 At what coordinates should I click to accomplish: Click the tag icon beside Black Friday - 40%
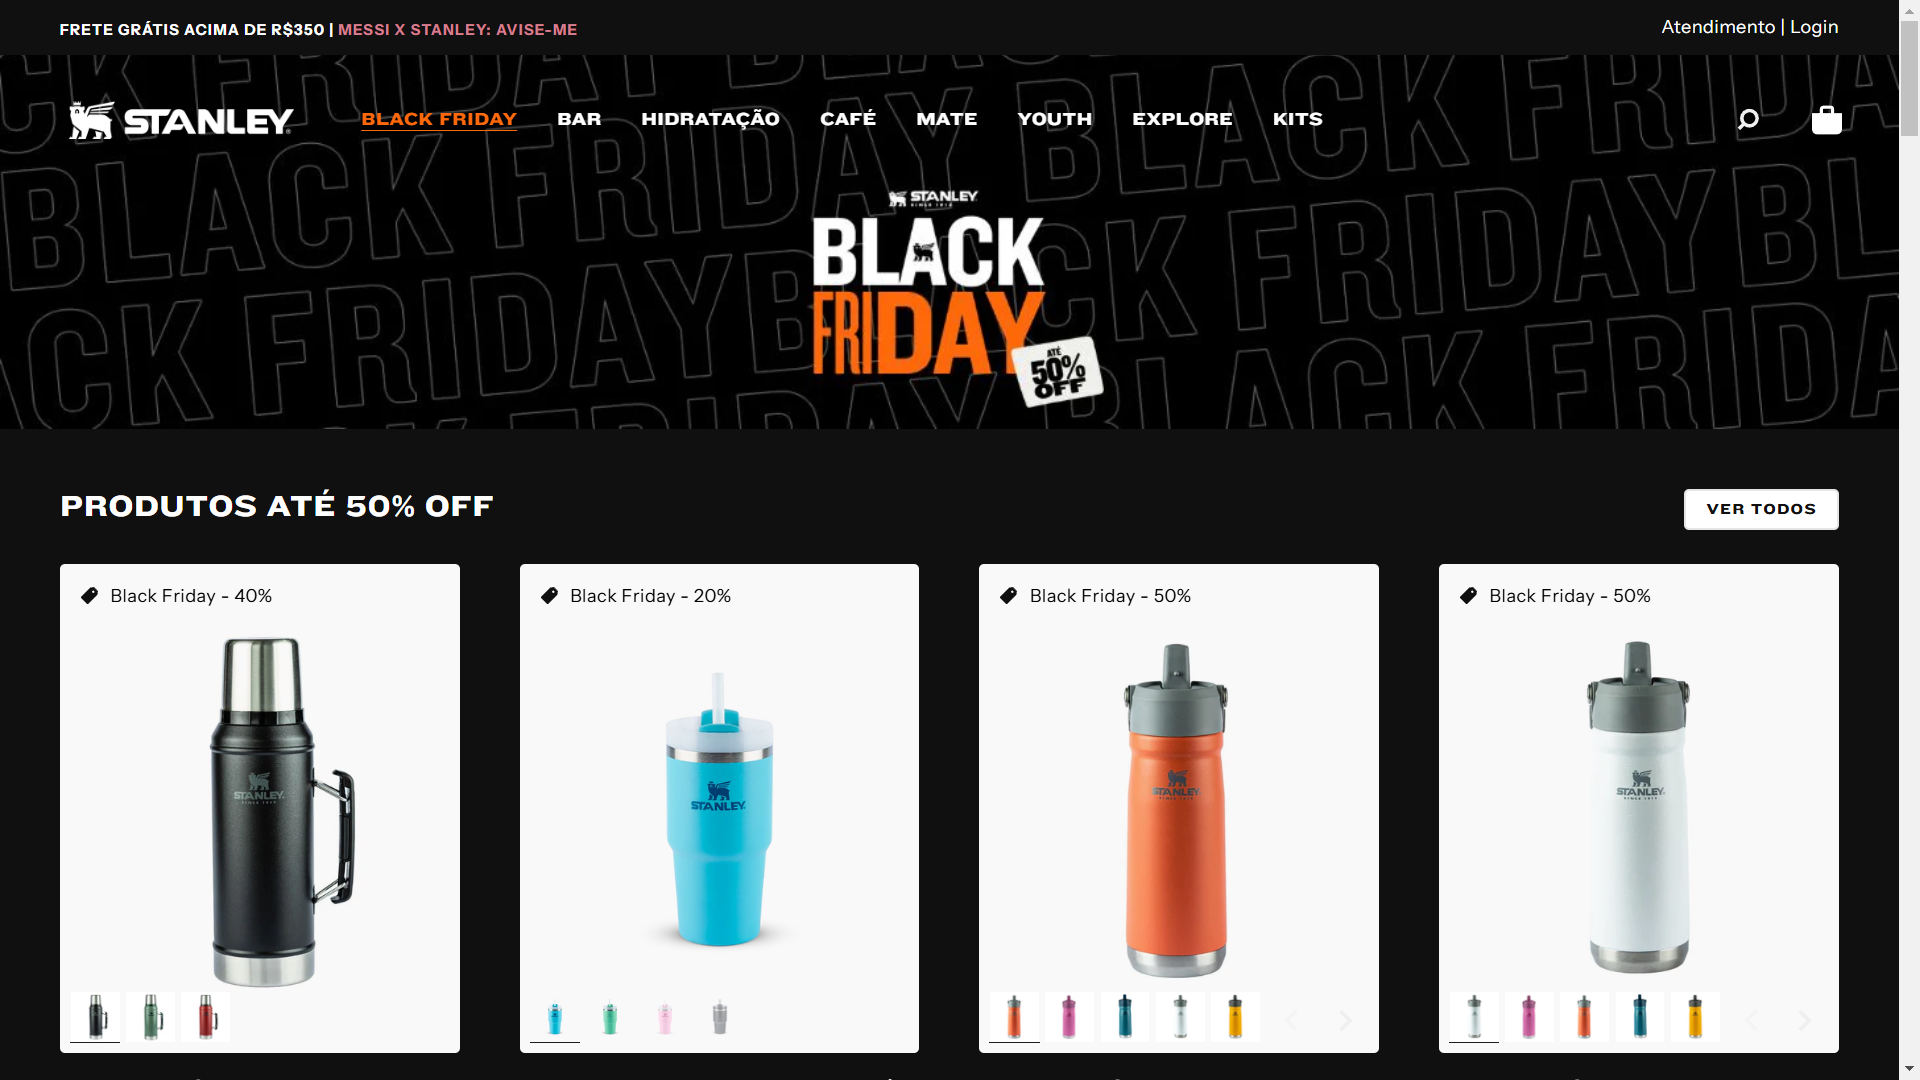coord(90,596)
